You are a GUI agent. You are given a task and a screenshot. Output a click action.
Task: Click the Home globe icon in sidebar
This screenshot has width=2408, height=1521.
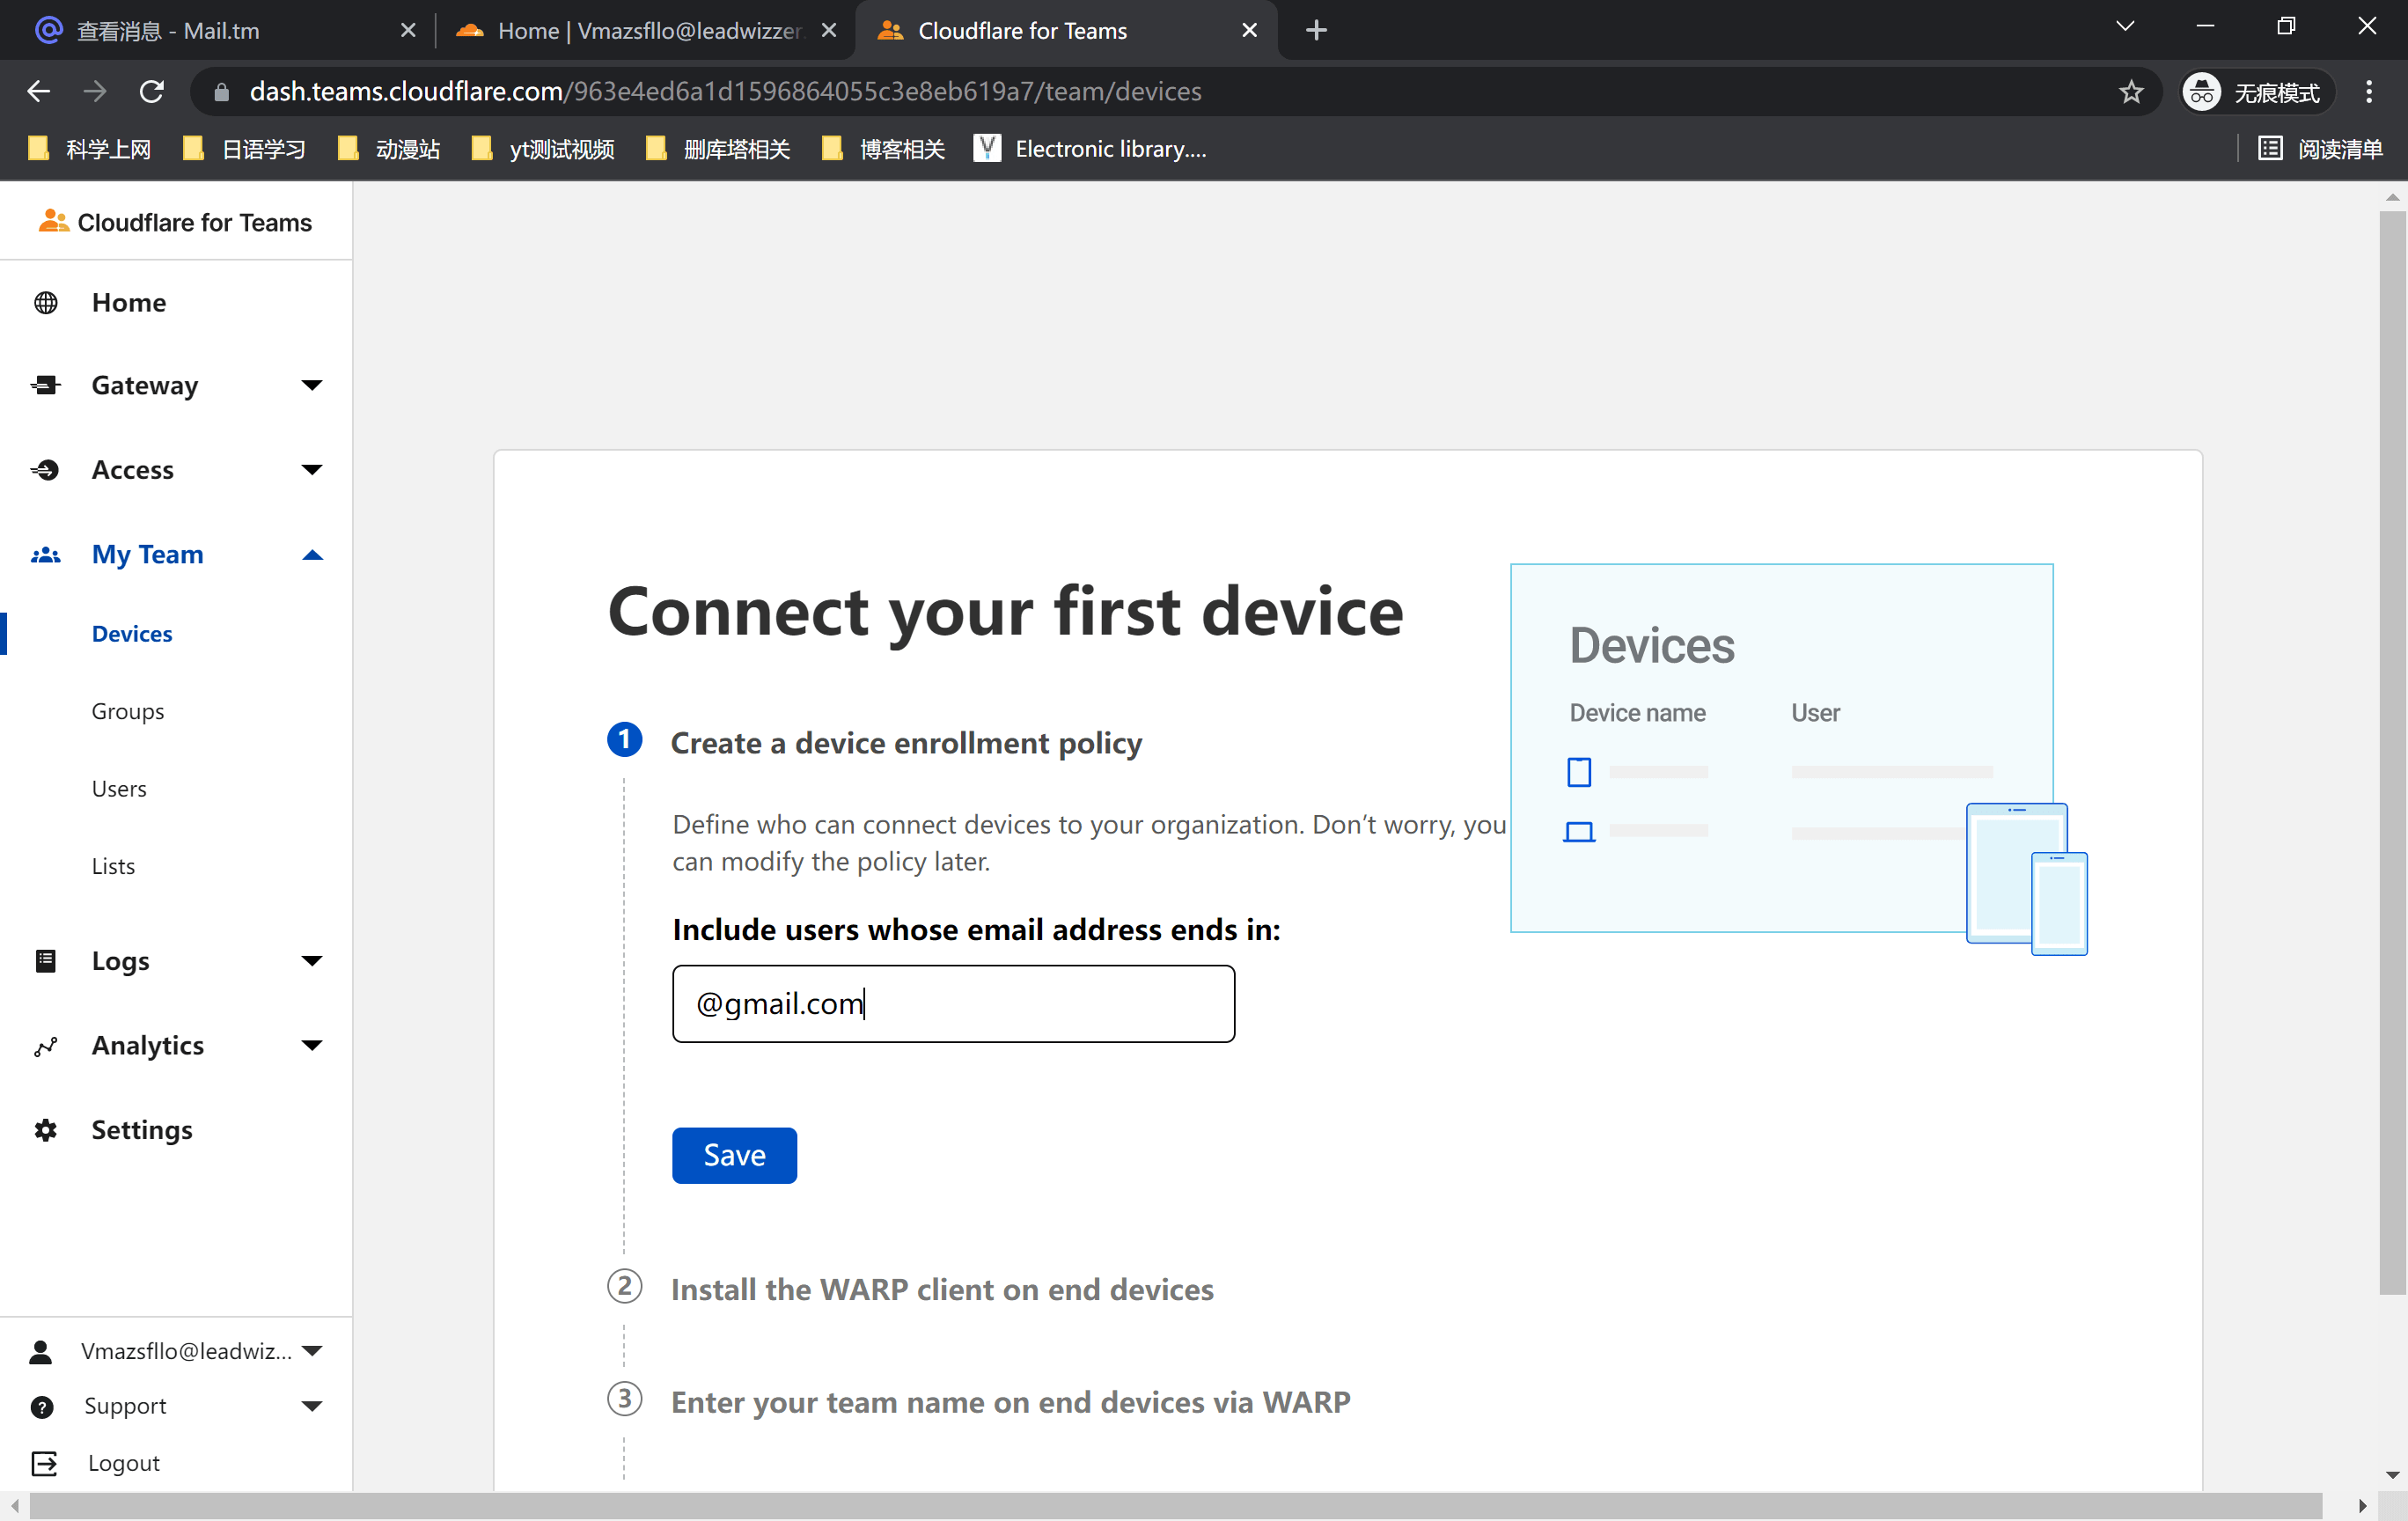tap(46, 303)
